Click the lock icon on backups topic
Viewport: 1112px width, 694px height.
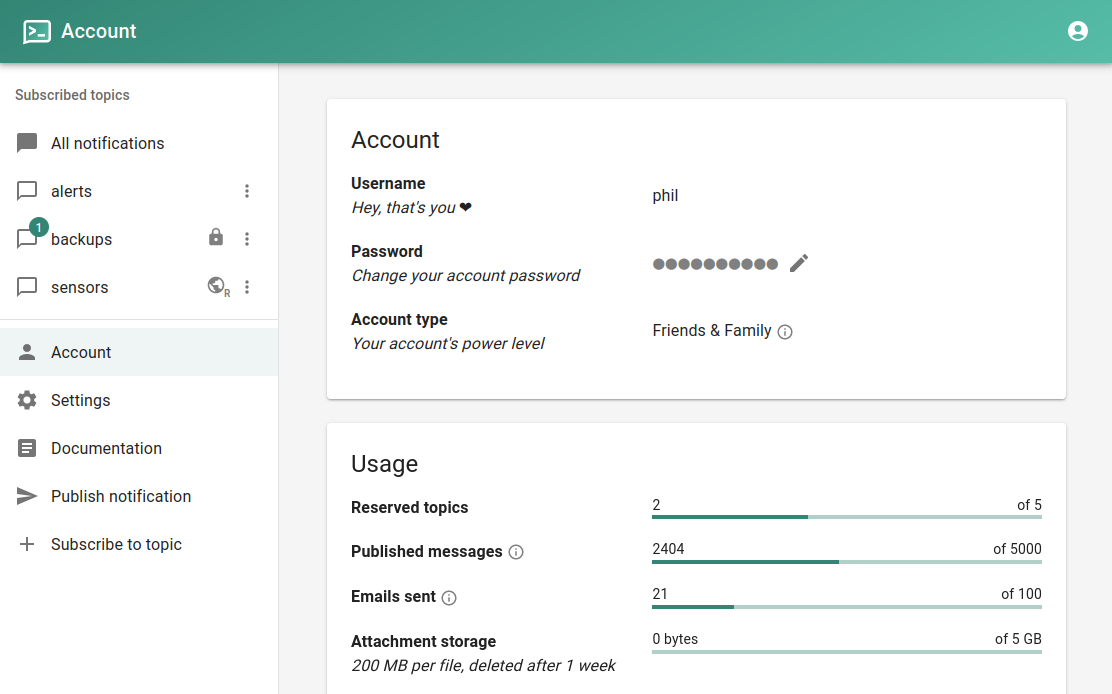tap(215, 238)
